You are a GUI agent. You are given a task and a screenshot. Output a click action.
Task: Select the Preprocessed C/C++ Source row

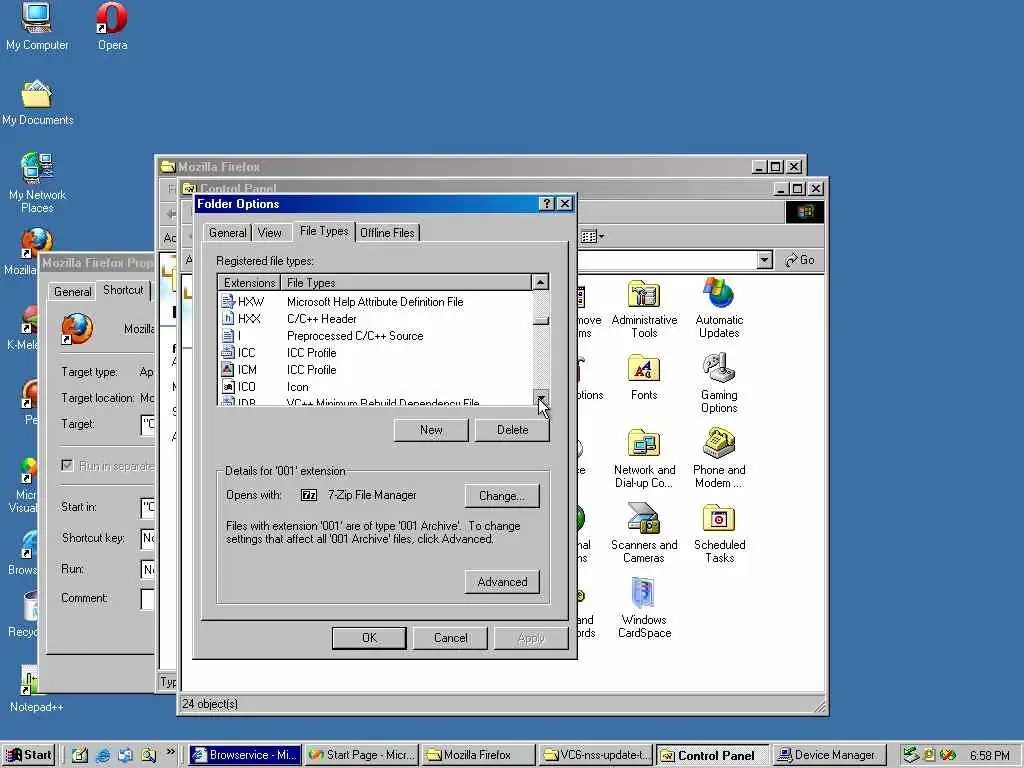click(x=376, y=336)
